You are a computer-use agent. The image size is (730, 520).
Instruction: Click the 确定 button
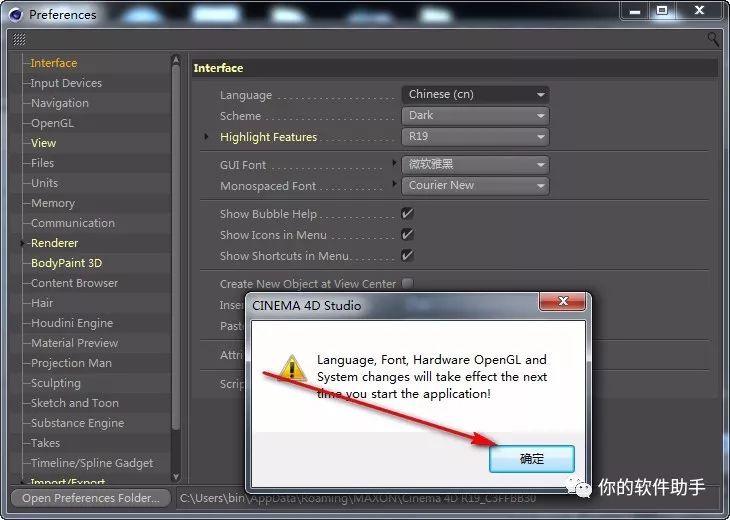pos(532,459)
